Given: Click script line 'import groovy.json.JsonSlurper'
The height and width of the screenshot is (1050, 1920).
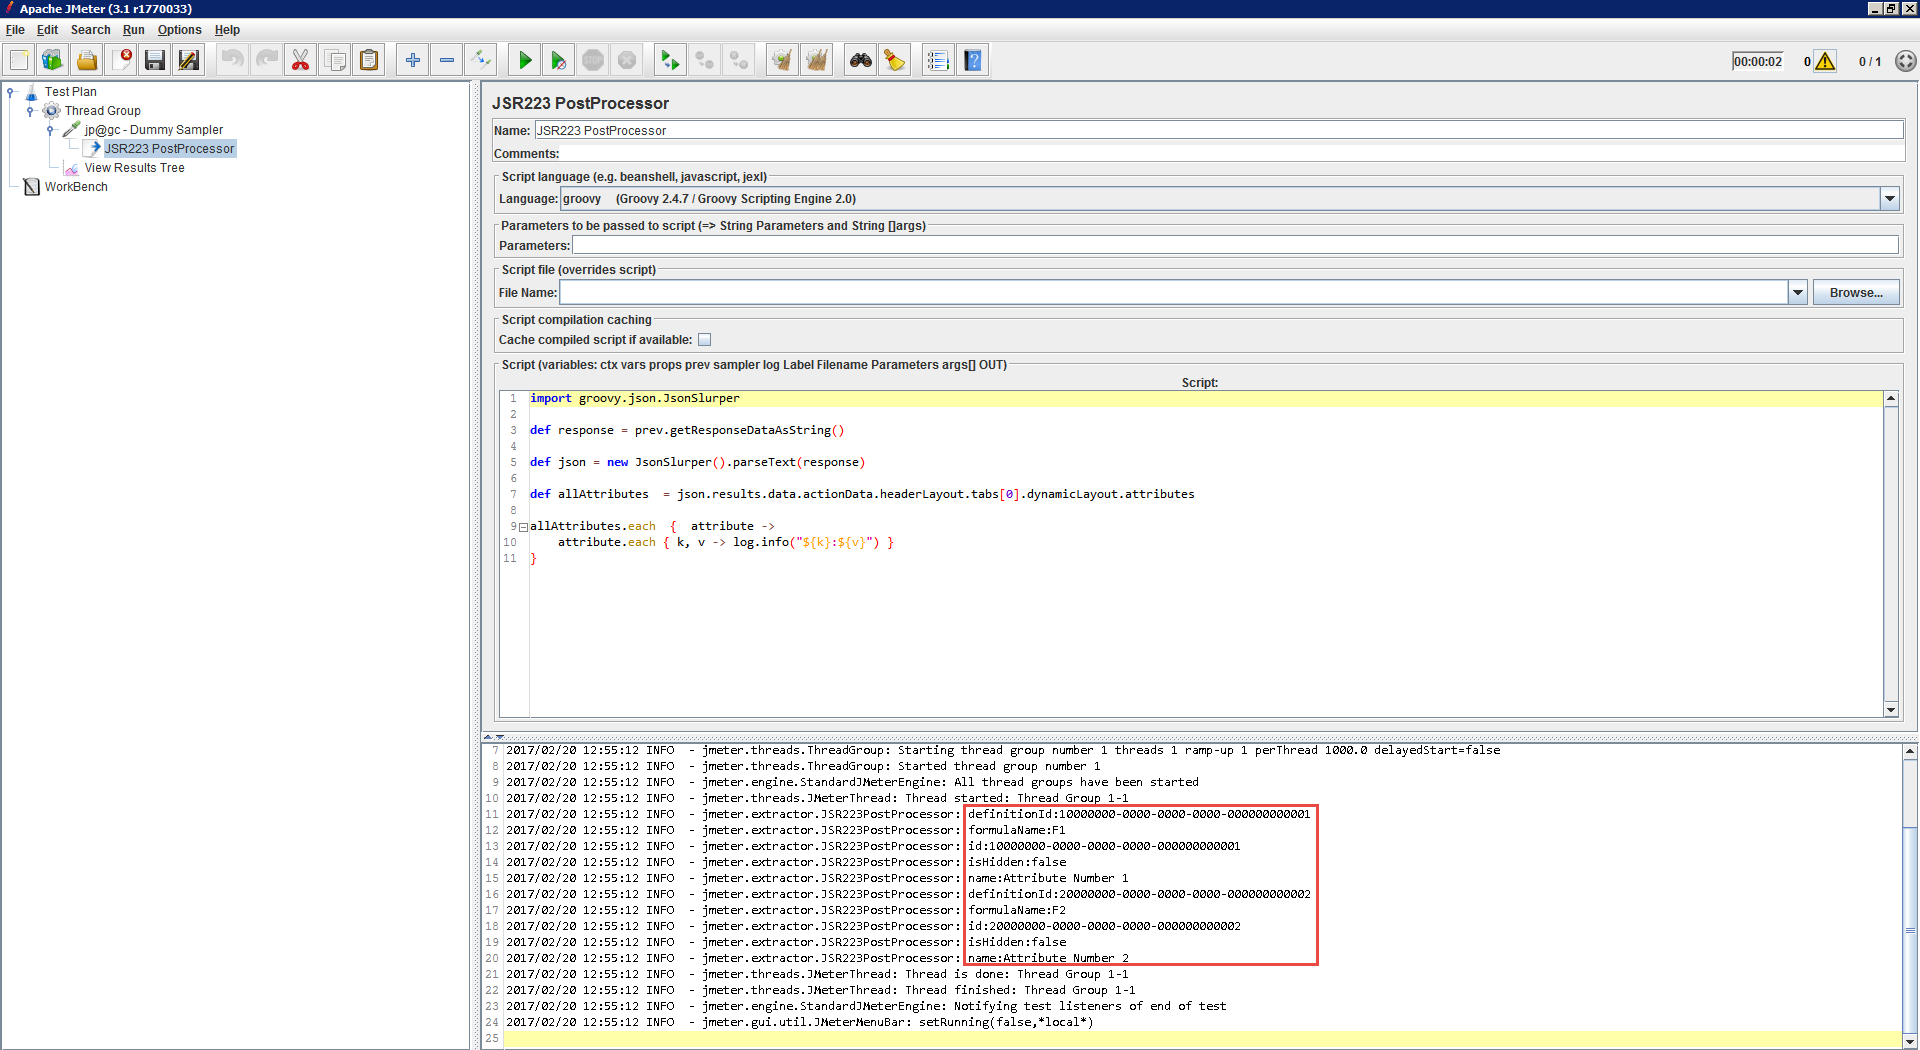Looking at the screenshot, I should coord(635,399).
